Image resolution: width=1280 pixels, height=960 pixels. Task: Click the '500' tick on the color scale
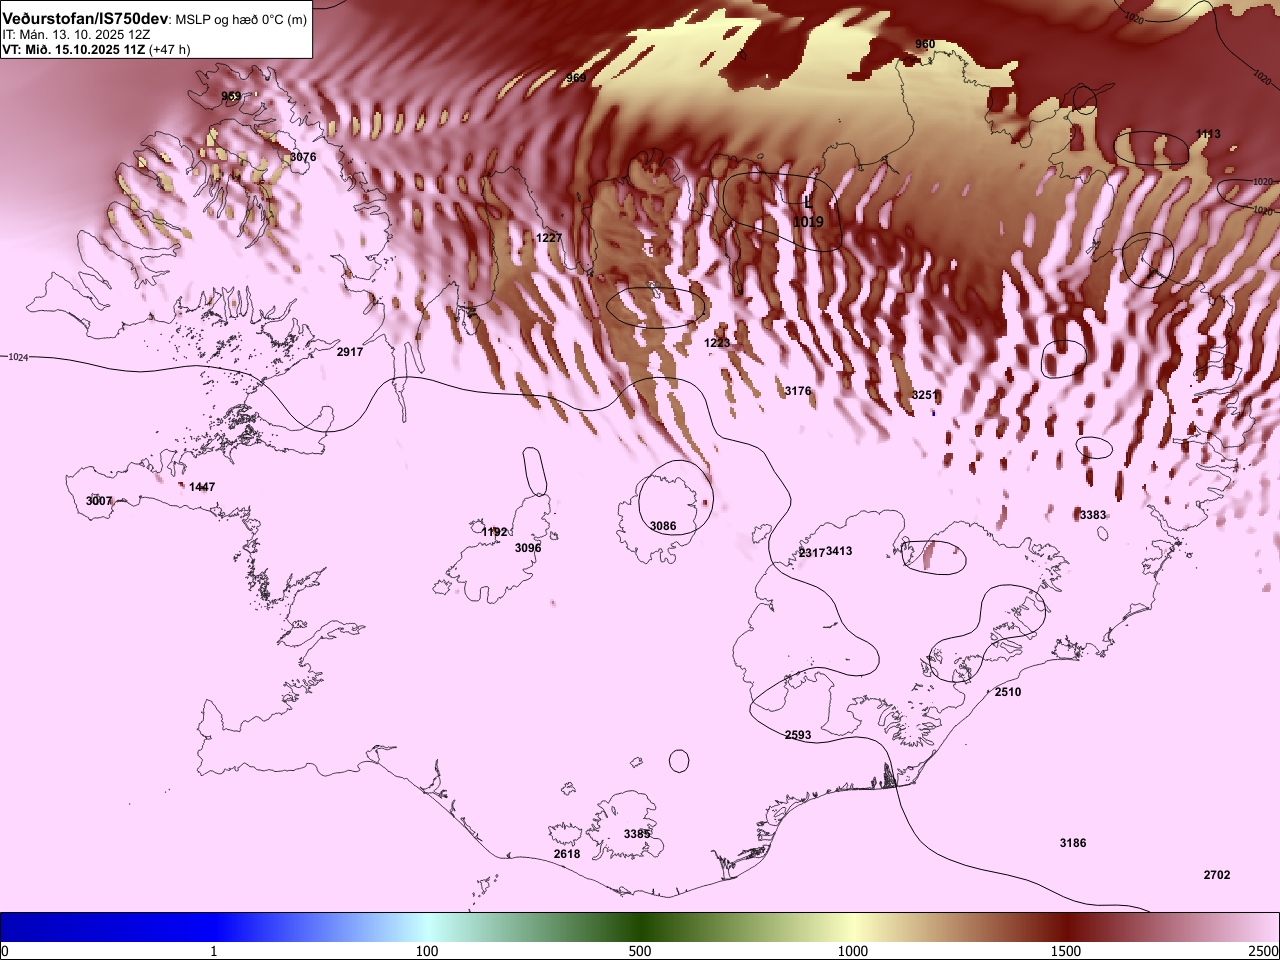(640, 951)
